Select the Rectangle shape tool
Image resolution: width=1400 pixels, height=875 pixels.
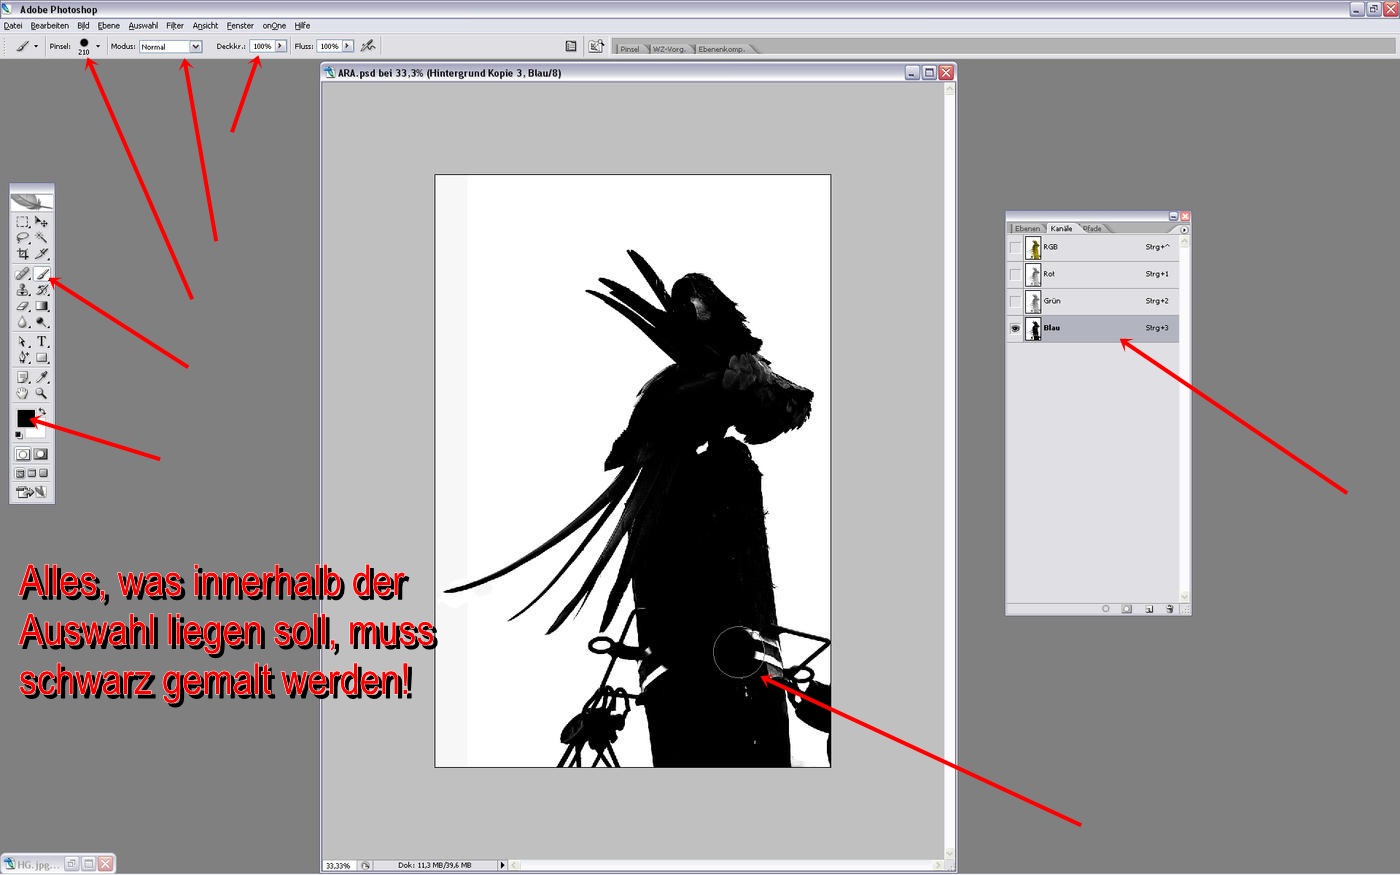(x=41, y=357)
